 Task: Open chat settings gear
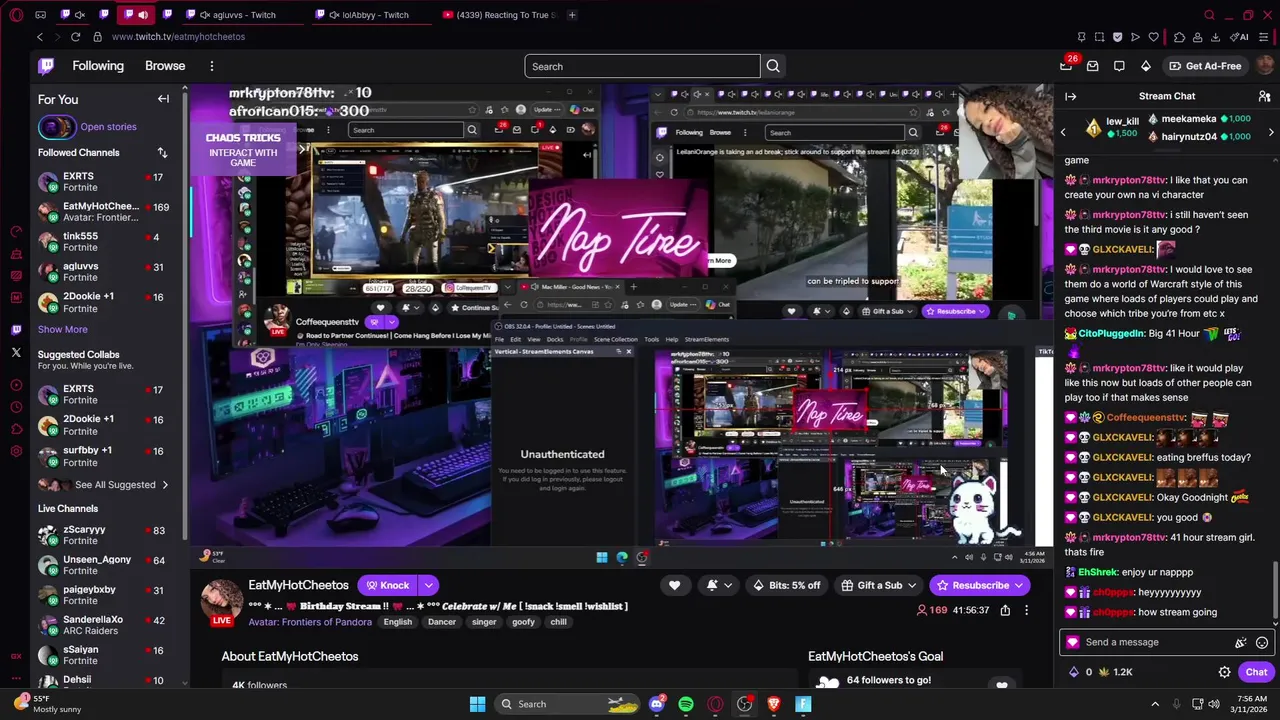[1224, 672]
